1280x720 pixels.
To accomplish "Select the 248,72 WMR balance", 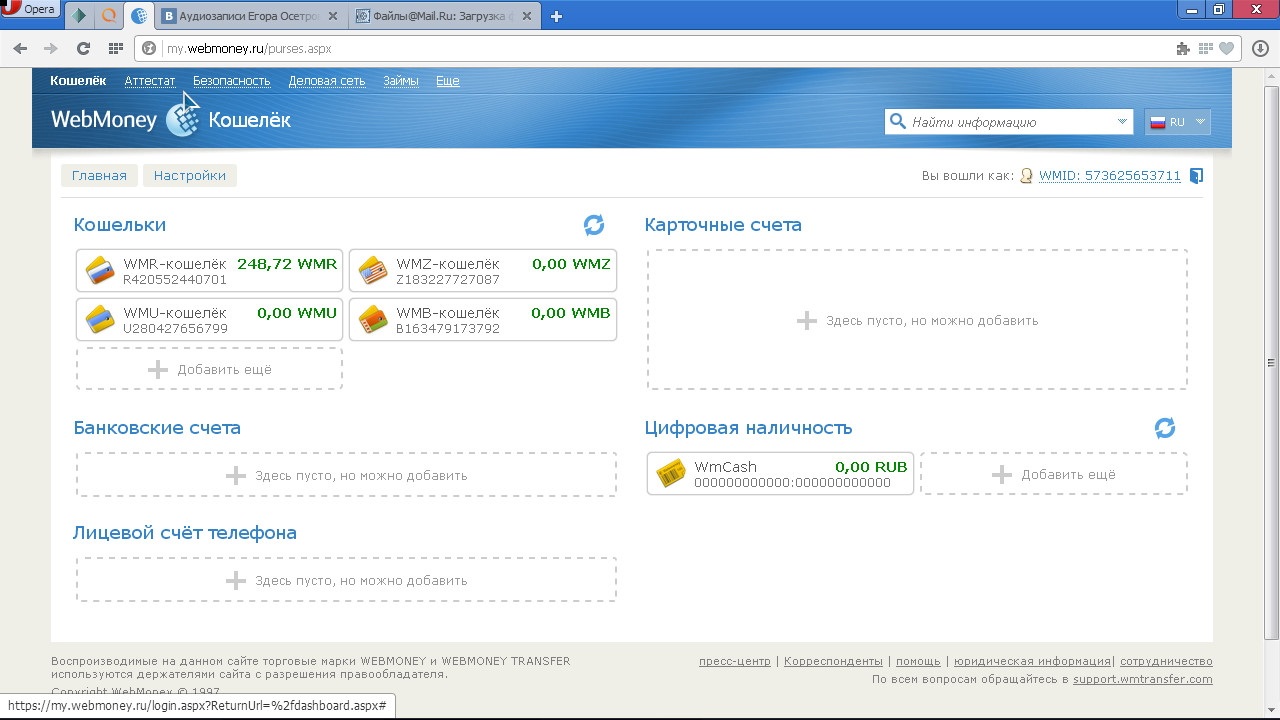I will coord(287,264).
